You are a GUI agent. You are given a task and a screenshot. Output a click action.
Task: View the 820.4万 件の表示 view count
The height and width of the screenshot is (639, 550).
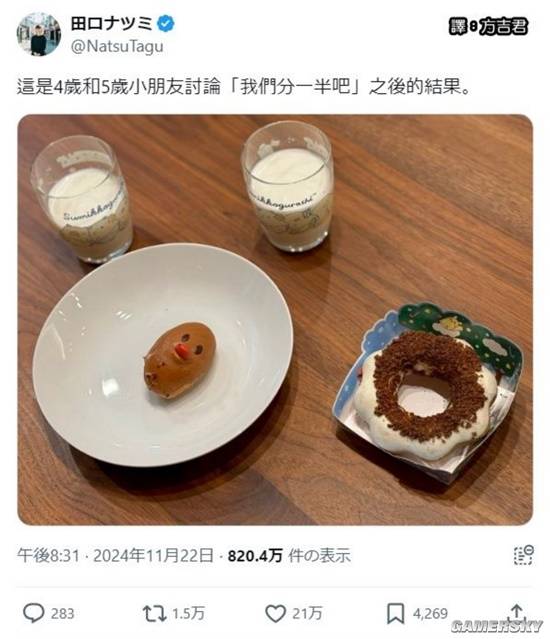[x=289, y=555]
